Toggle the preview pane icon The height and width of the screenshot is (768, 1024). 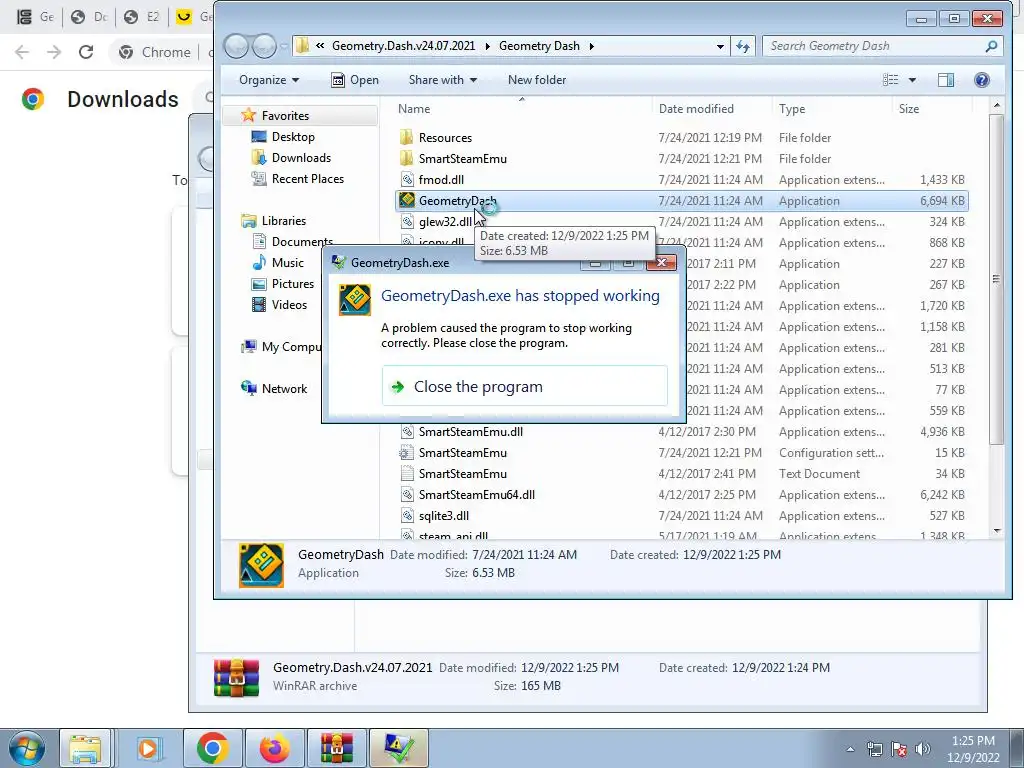(946, 80)
